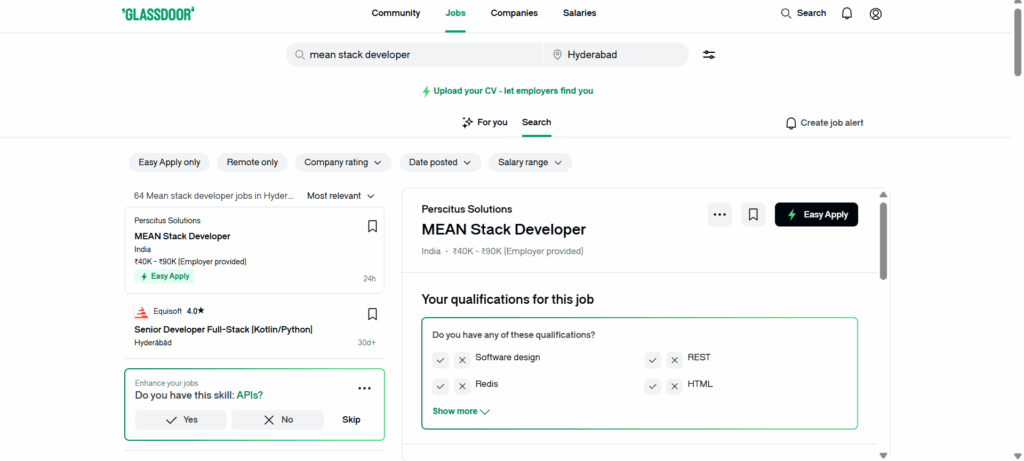Open the Companies menu

pyautogui.click(x=514, y=13)
